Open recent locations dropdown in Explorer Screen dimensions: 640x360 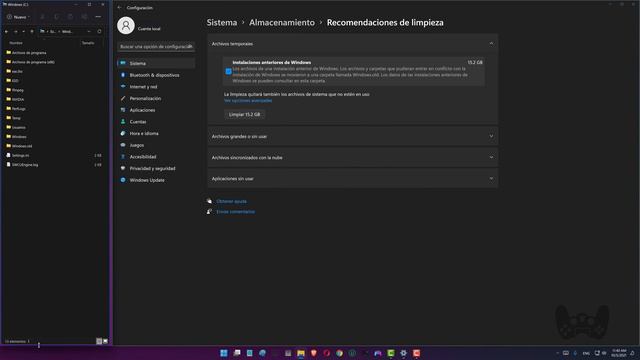click(23, 31)
